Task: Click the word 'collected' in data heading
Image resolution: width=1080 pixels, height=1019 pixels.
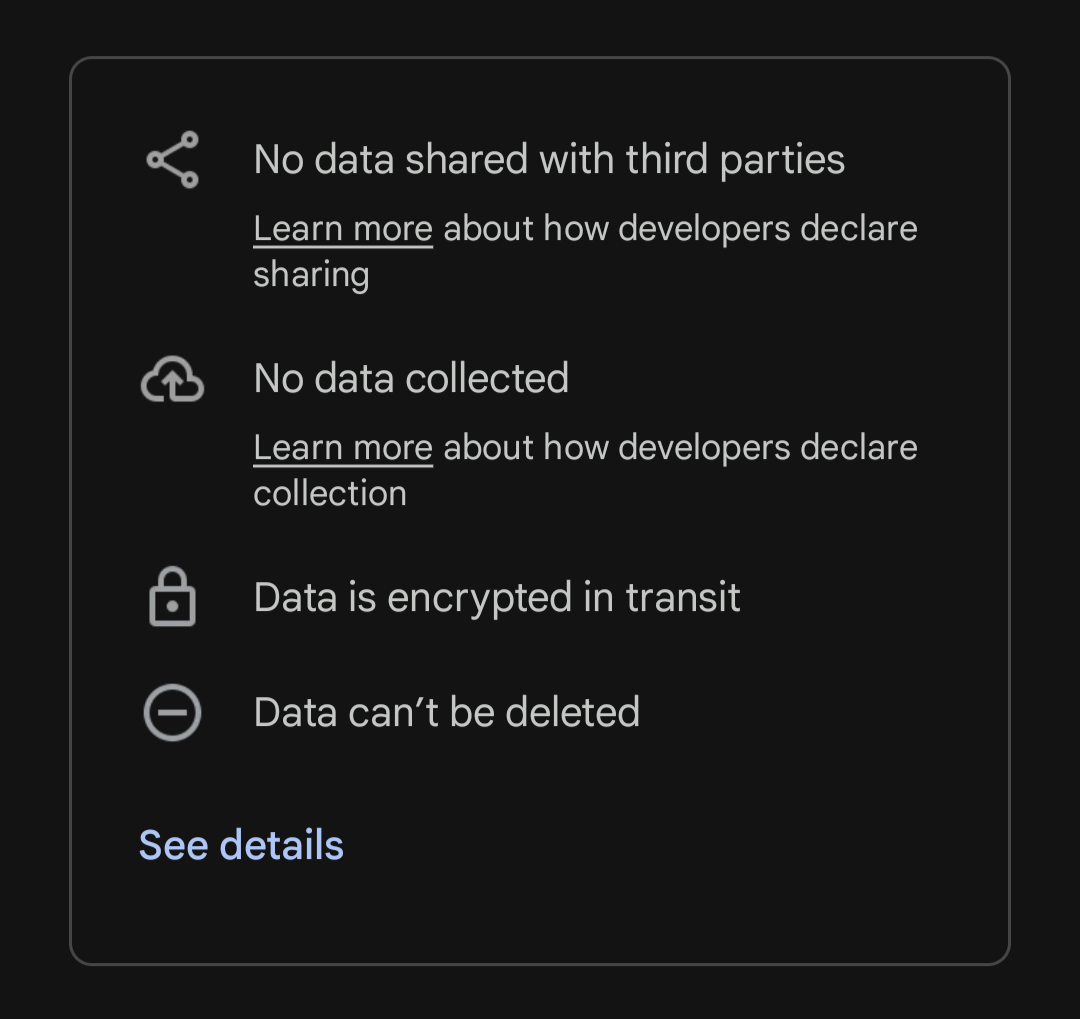Action: point(488,378)
